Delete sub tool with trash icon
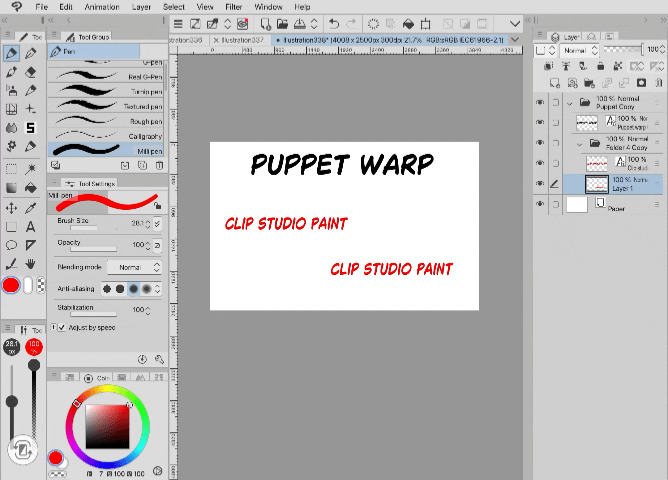This screenshot has height=480, width=668. pyautogui.click(x=159, y=165)
